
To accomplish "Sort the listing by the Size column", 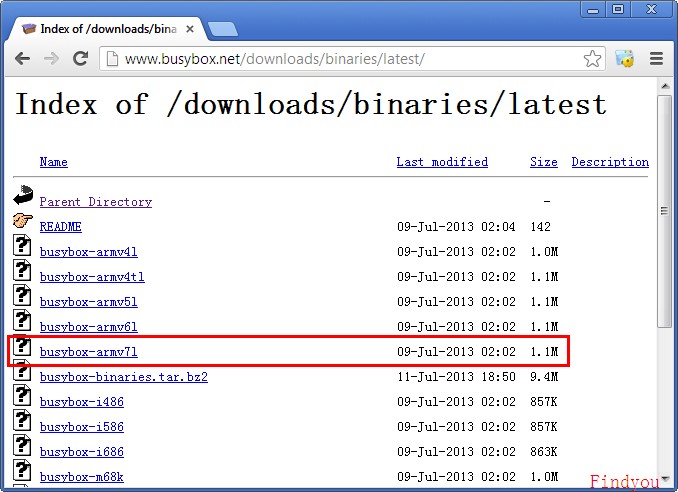I will (x=544, y=162).
